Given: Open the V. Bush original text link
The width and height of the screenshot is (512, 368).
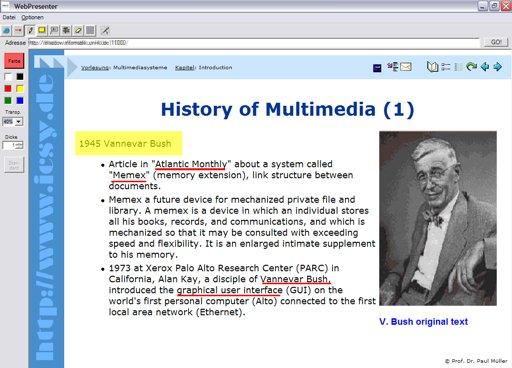Looking at the screenshot, I should (423, 322).
